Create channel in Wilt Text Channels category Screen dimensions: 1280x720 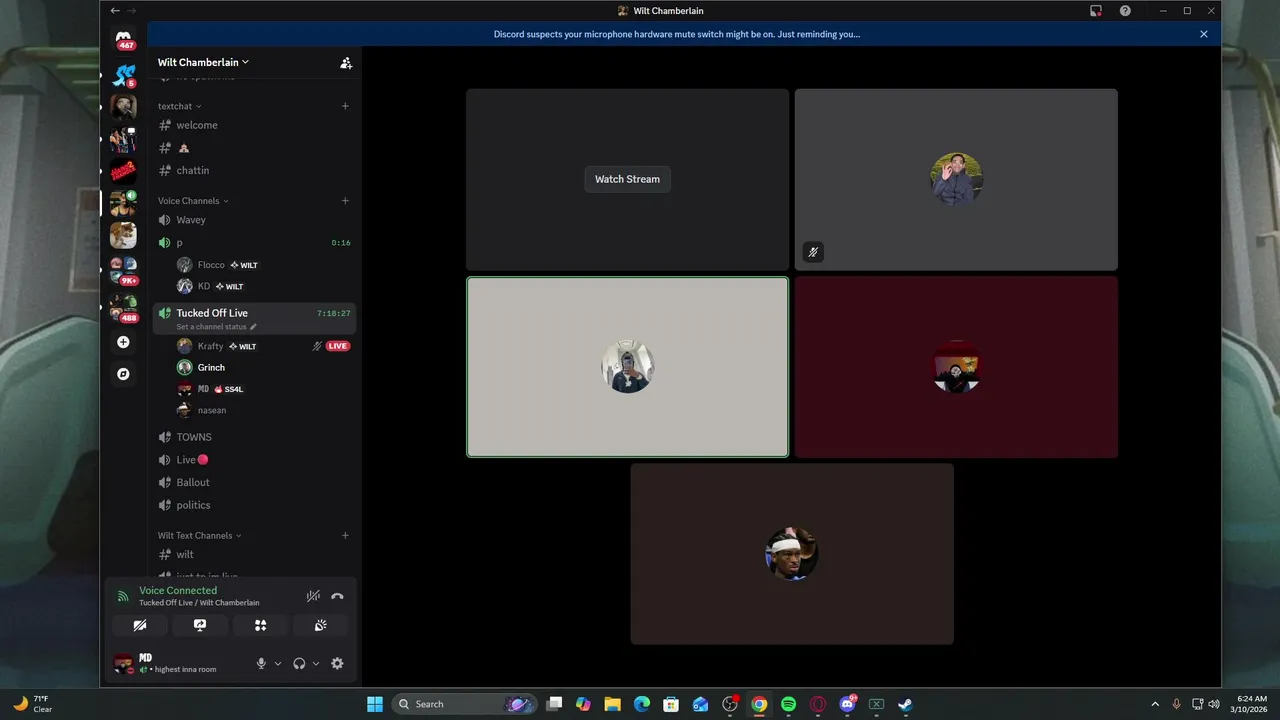pos(346,536)
